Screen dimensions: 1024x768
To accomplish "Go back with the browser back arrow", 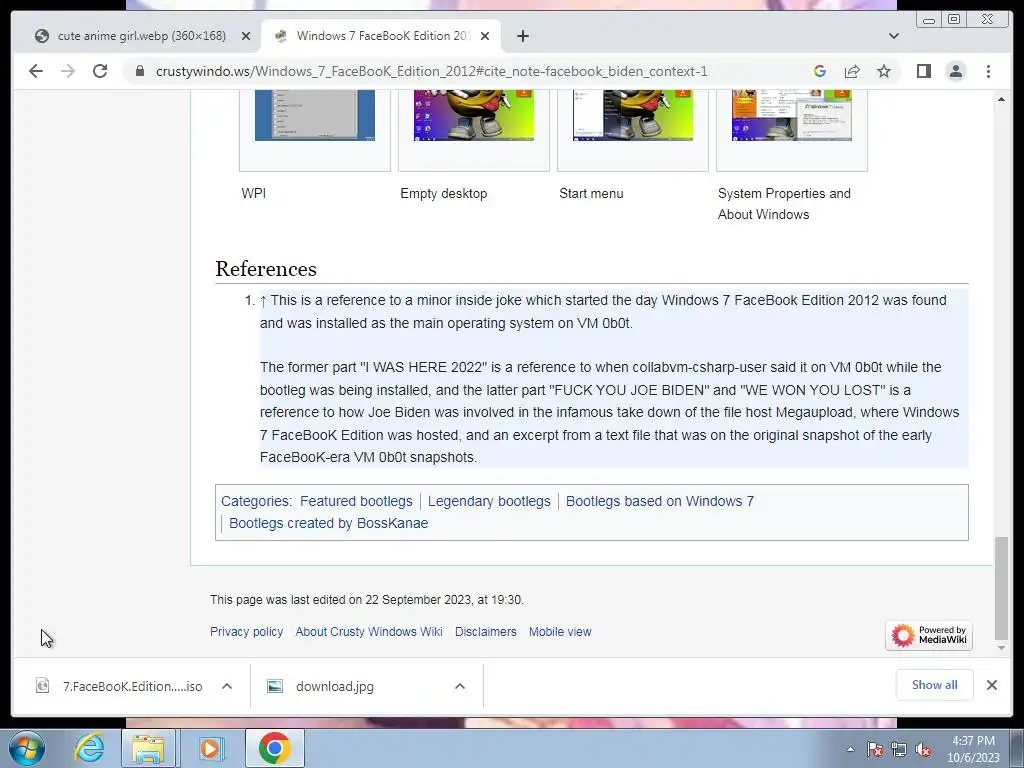I will [x=36, y=71].
